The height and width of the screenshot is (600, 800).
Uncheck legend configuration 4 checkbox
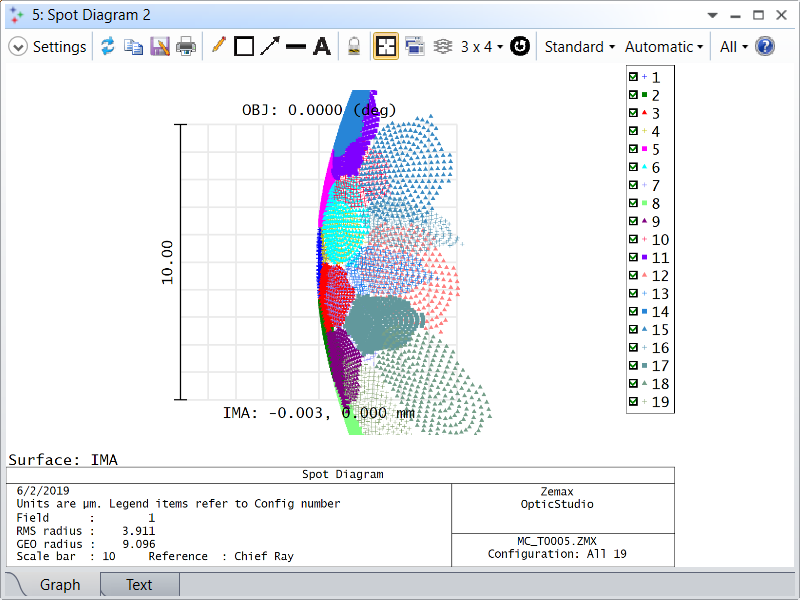click(633, 131)
